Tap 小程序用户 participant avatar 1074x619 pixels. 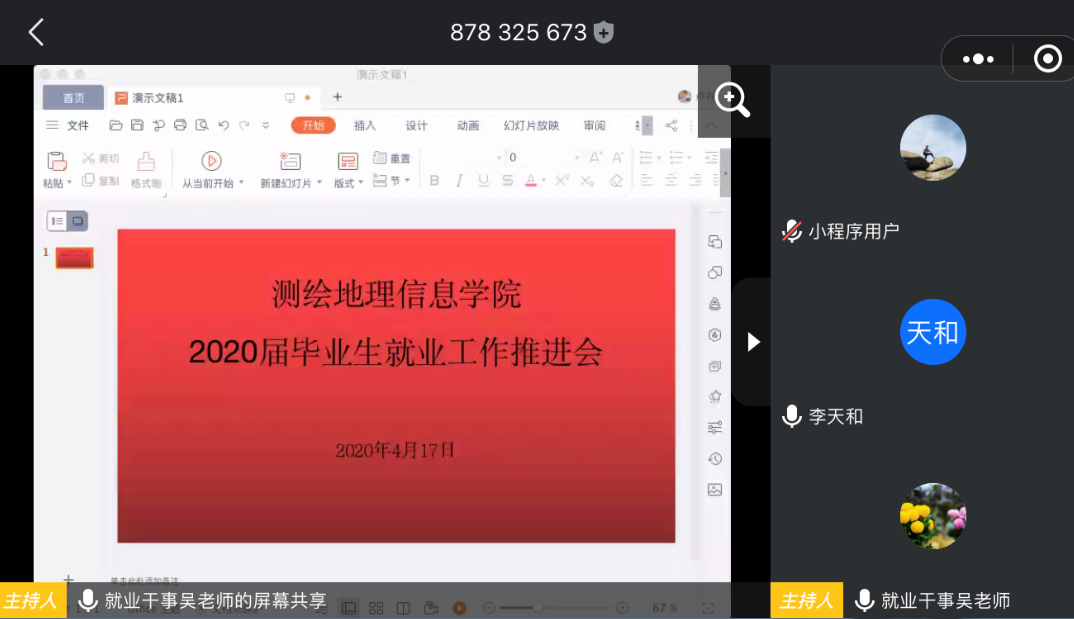point(933,148)
